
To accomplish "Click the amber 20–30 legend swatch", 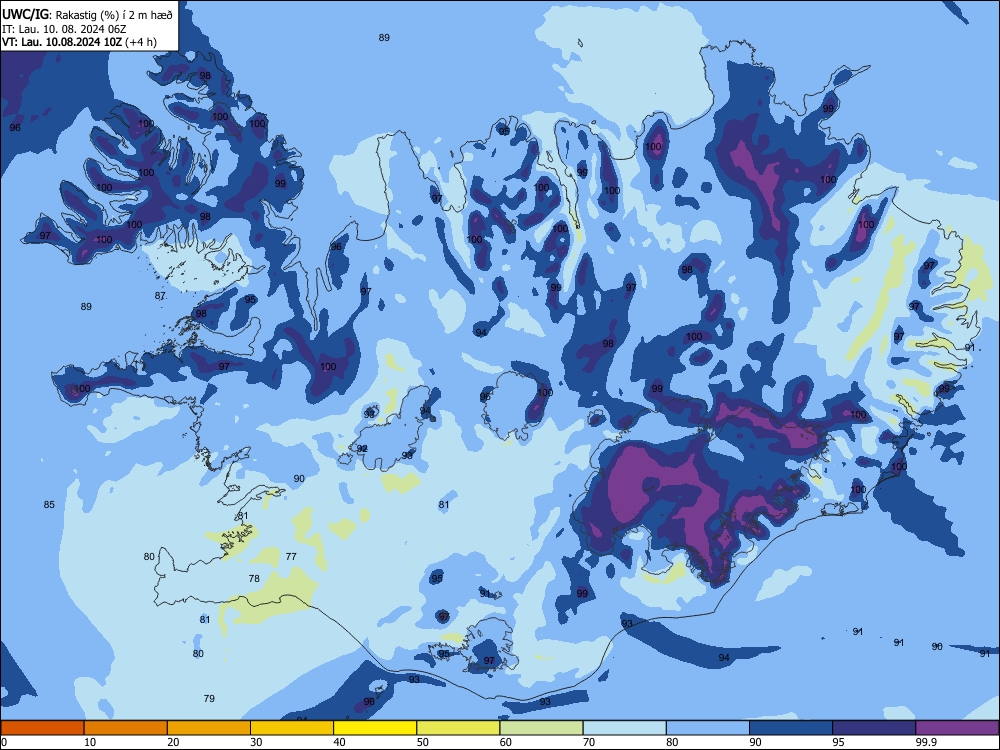I will click(209, 728).
